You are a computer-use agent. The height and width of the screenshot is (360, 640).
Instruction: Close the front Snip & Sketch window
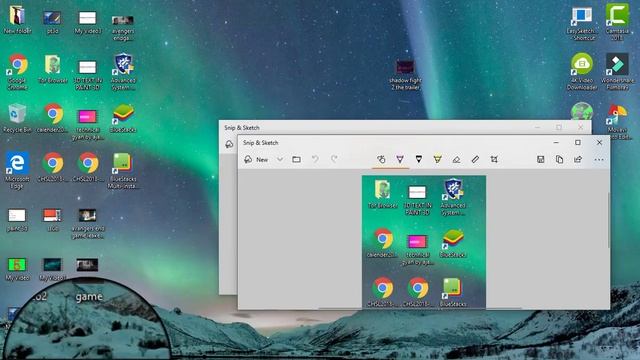click(599, 142)
